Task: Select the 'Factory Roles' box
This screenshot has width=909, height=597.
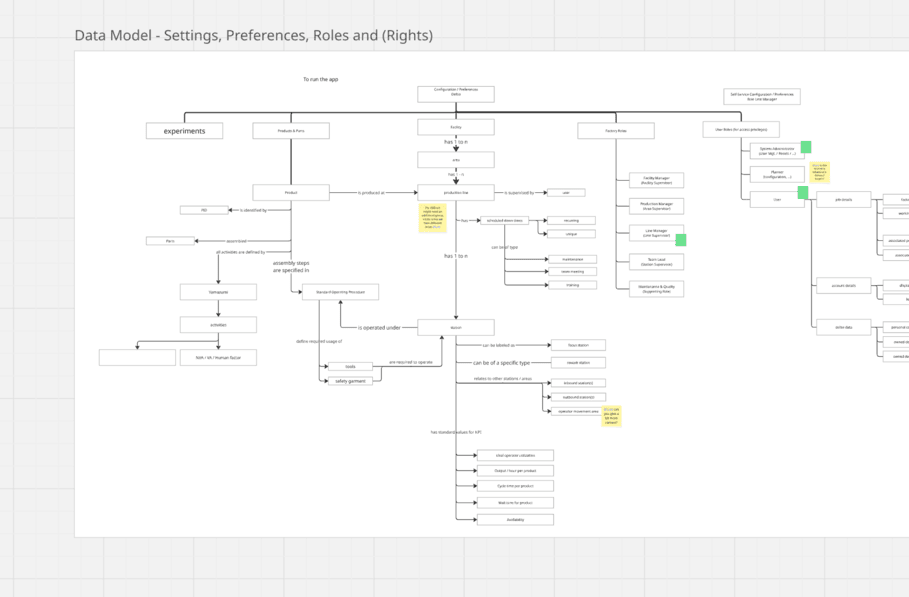Action: [616, 131]
